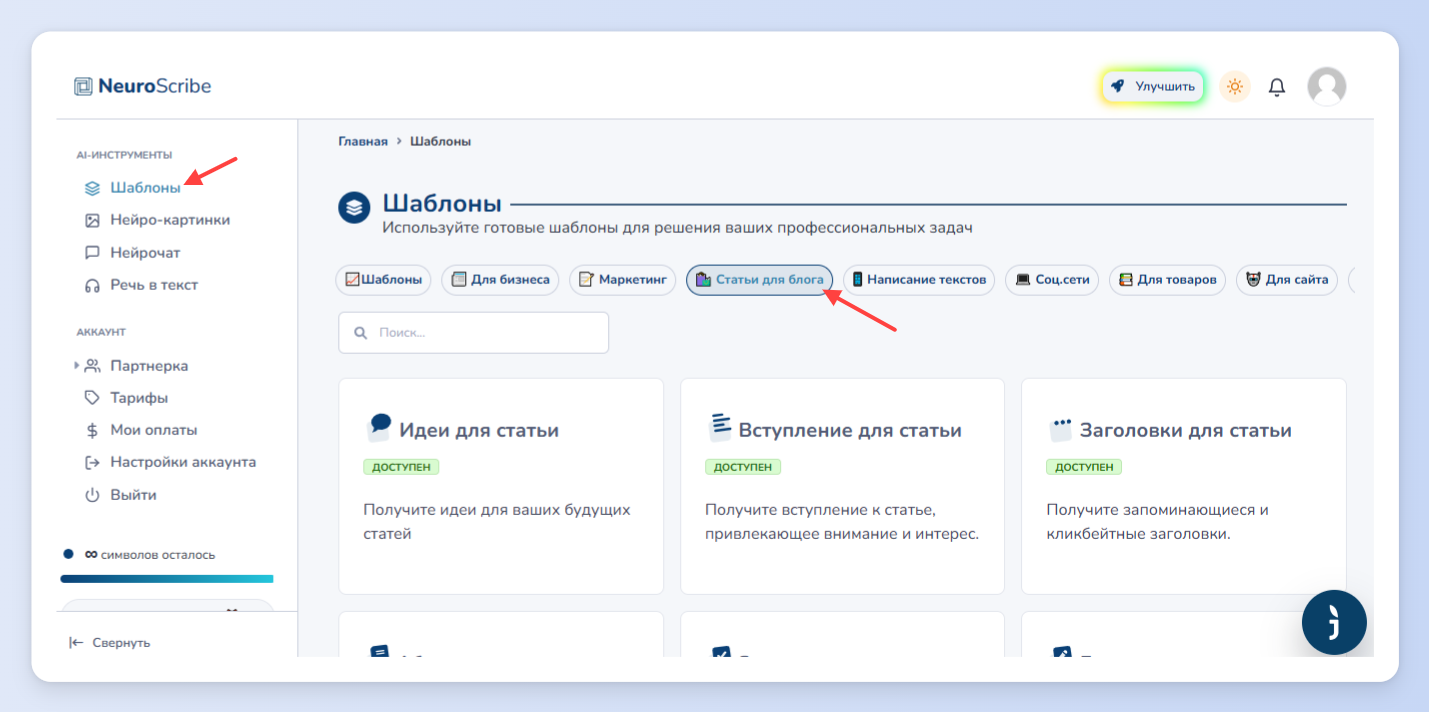Click the Выйти power icon
Image resolution: width=1429 pixels, height=712 pixels.
(92, 495)
